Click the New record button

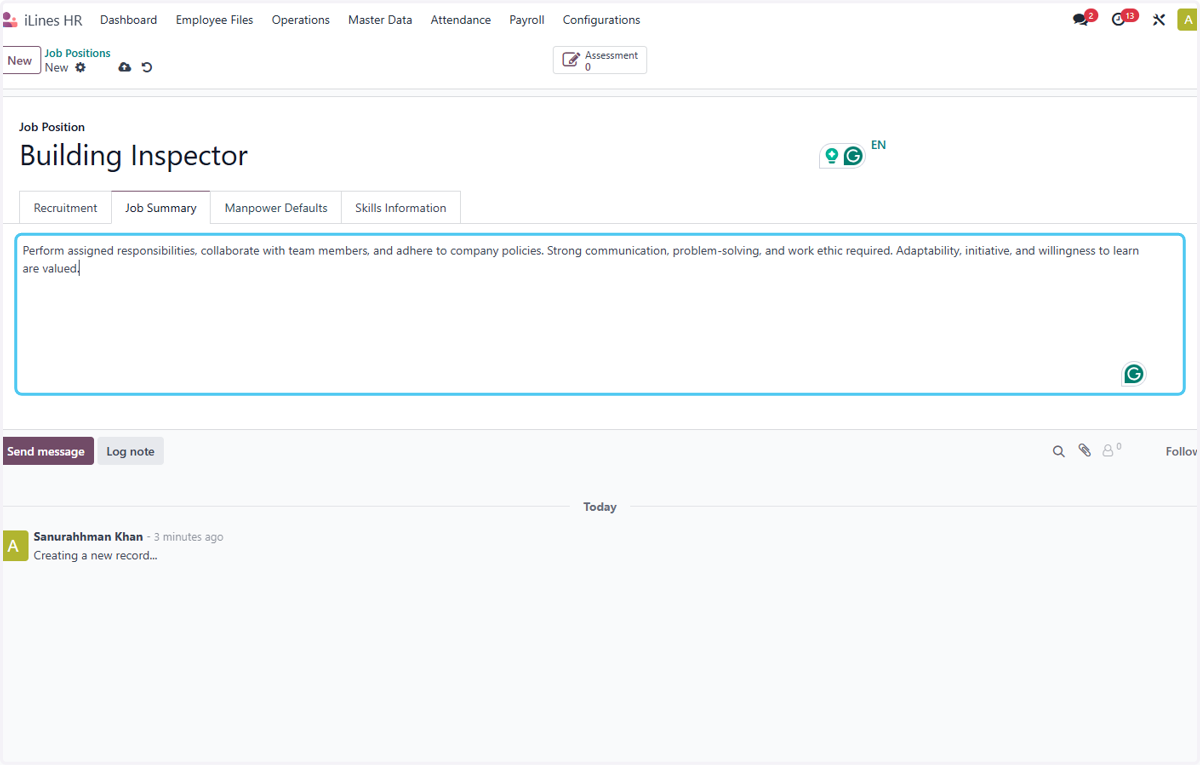20,60
